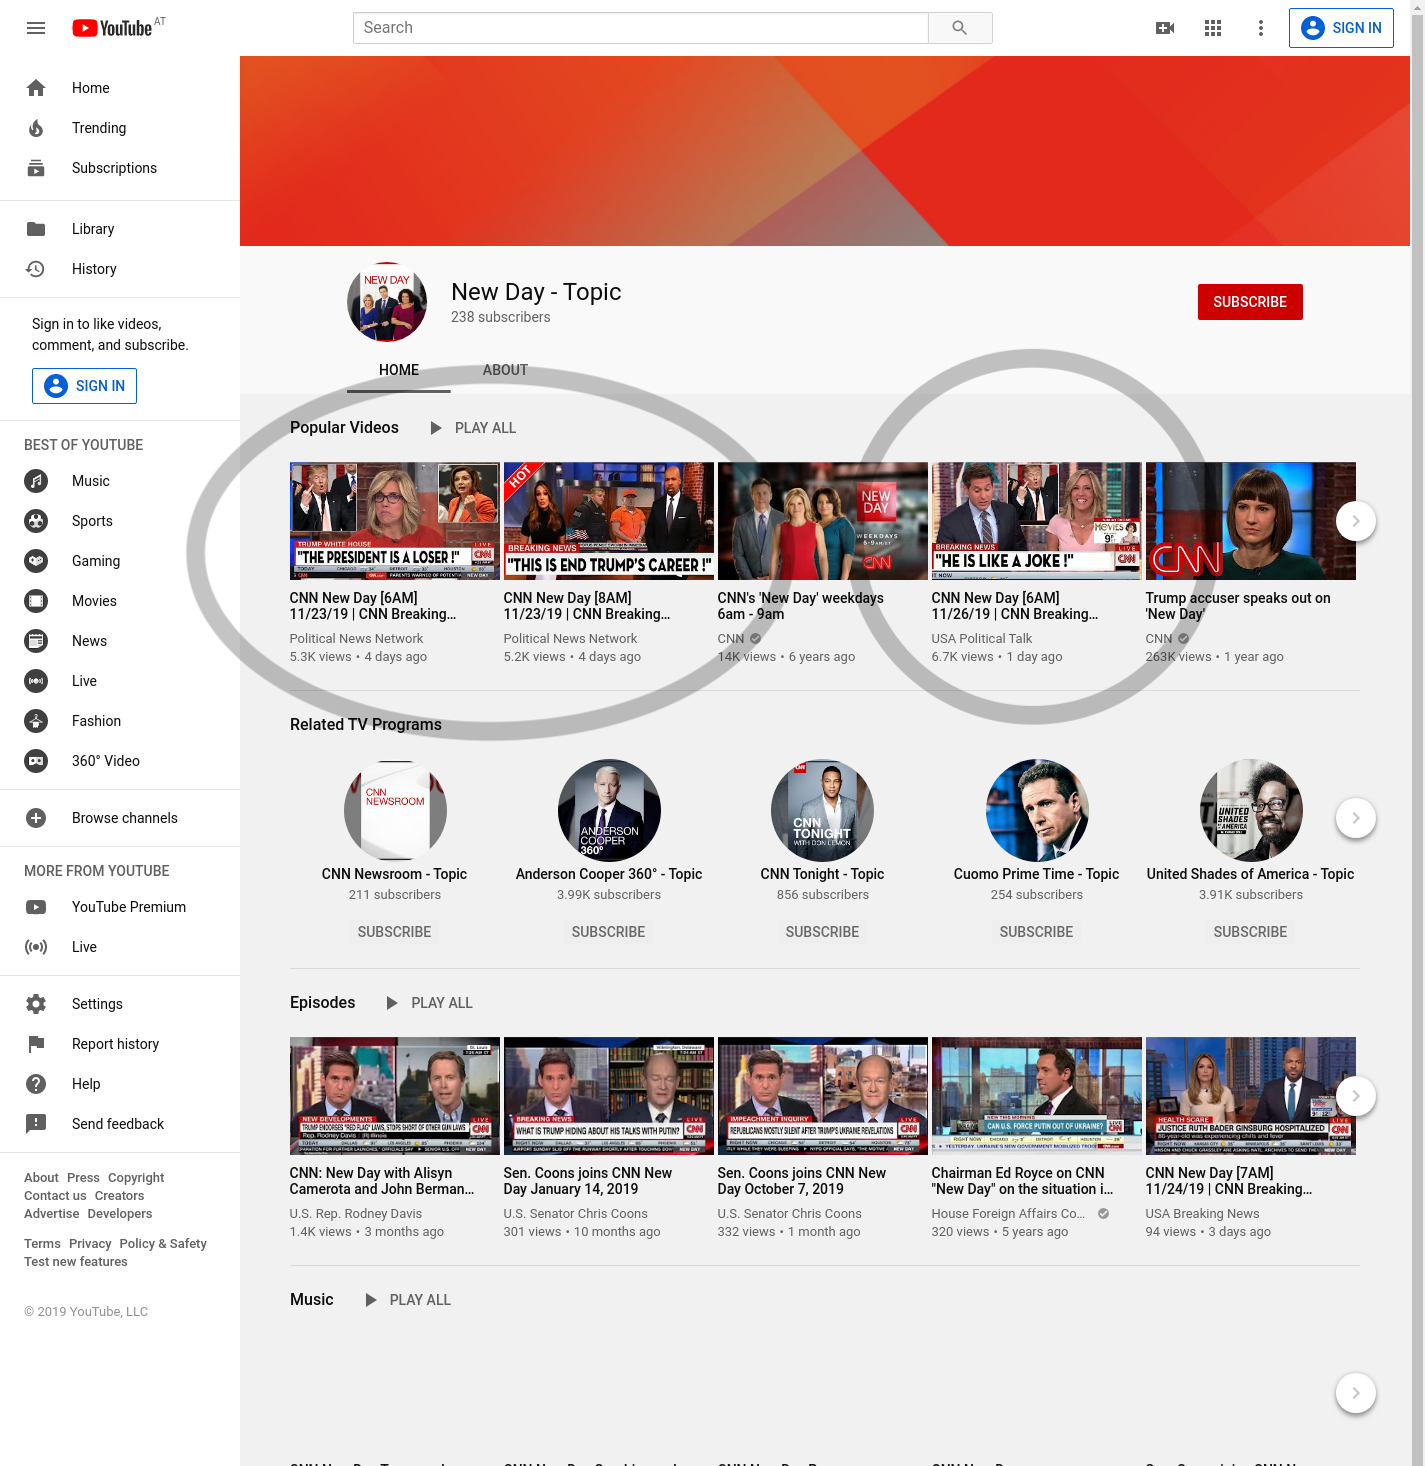The height and width of the screenshot is (1466, 1425).
Task: Show more Episodes with right arrow
Action: [x=1356, y=1096]
